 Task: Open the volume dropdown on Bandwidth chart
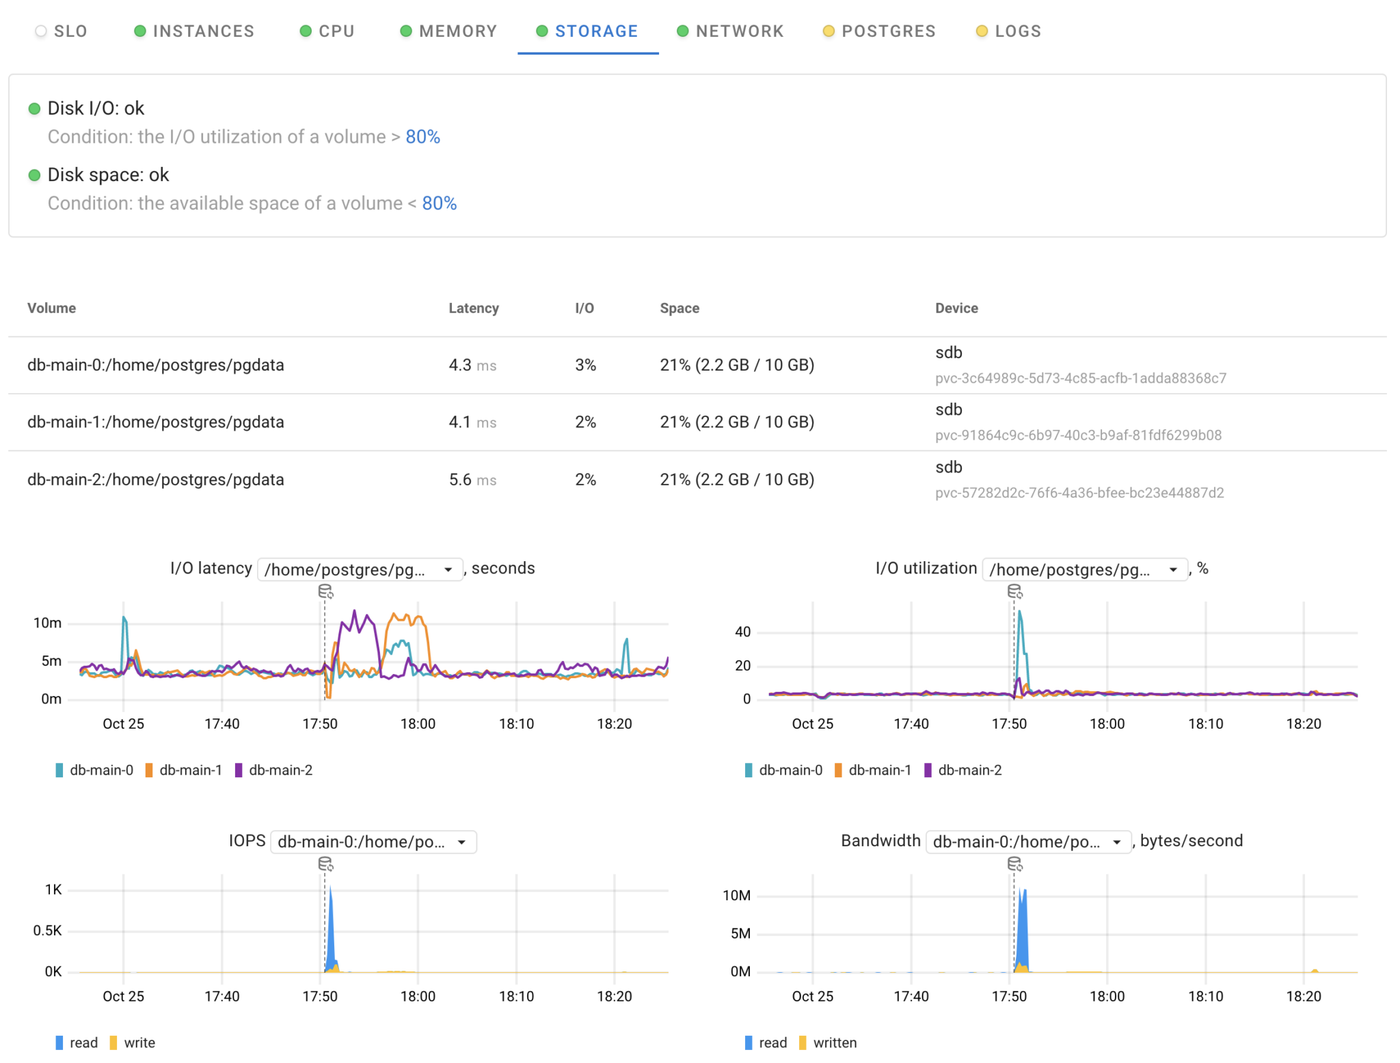(1027, 841)
